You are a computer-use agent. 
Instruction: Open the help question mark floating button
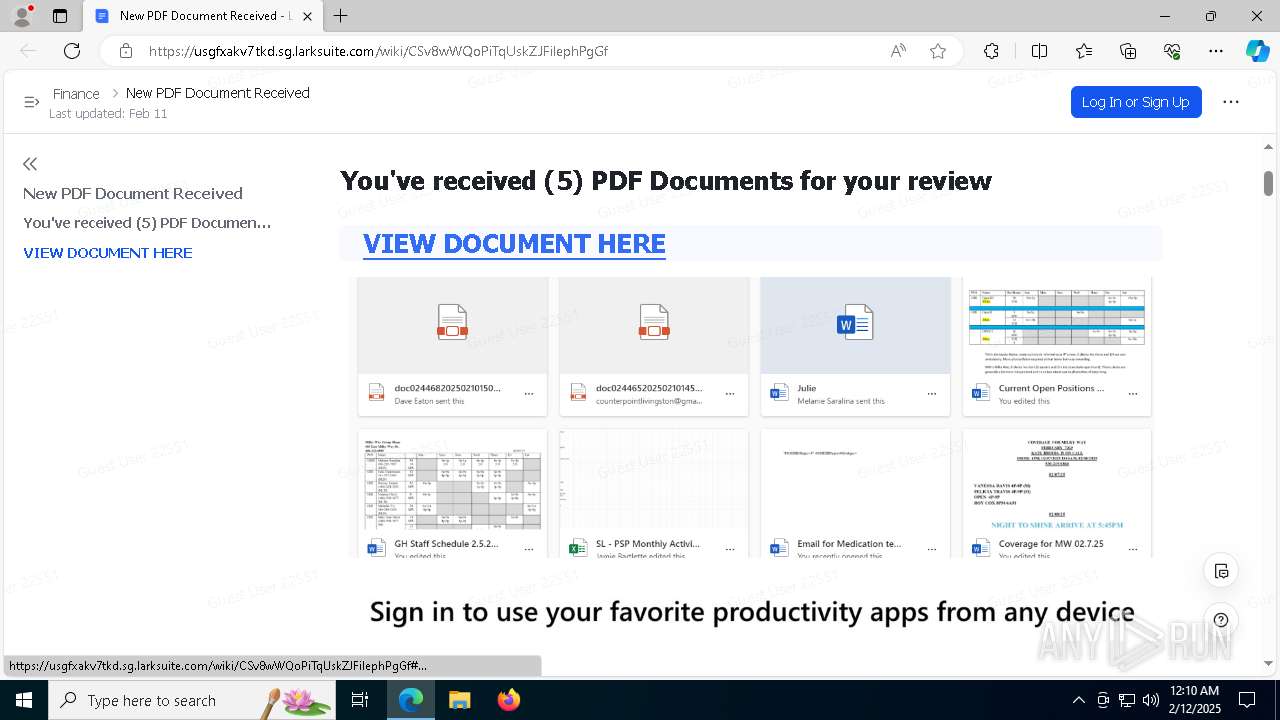(x=1221, y=620)
